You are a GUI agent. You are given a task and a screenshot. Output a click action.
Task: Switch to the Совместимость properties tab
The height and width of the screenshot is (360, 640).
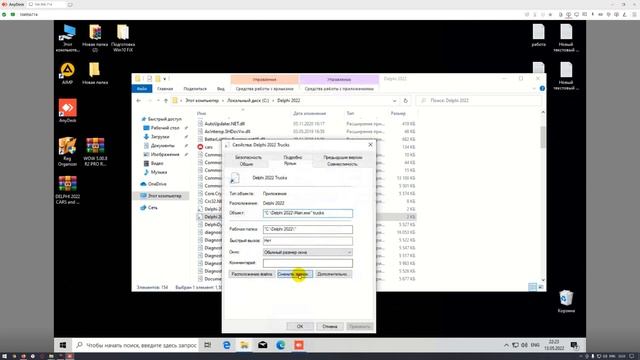tap(342, 164)
